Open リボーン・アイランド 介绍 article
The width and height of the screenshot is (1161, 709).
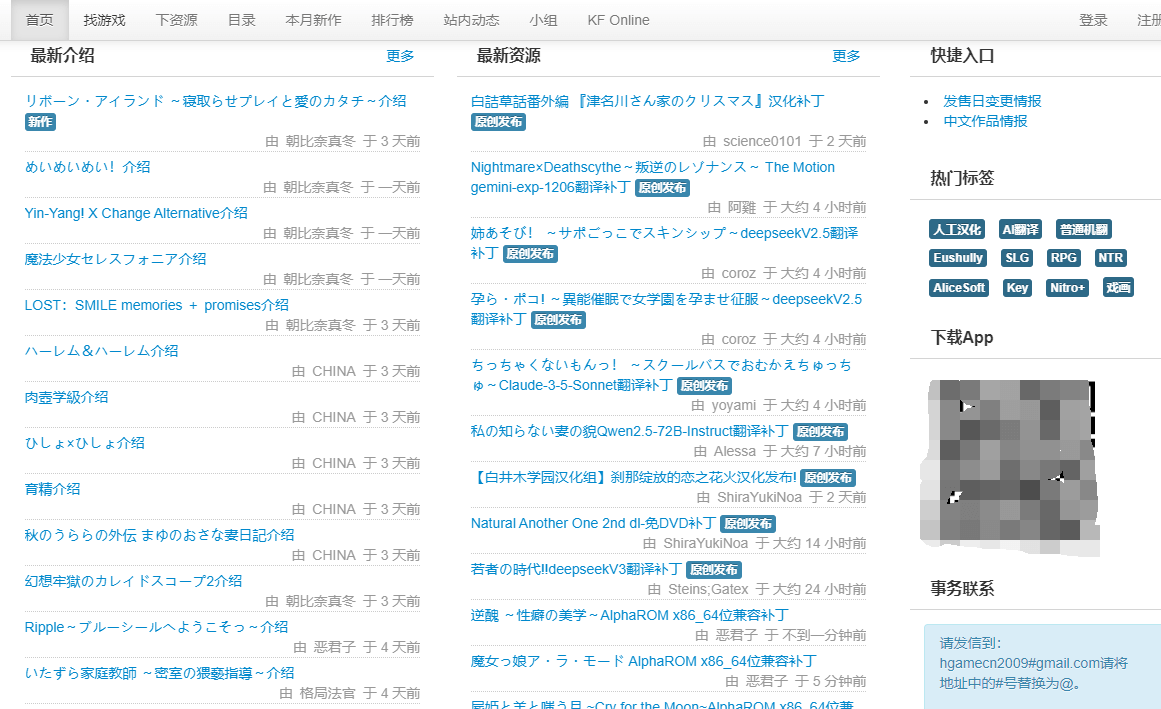[x=215, y=101]
